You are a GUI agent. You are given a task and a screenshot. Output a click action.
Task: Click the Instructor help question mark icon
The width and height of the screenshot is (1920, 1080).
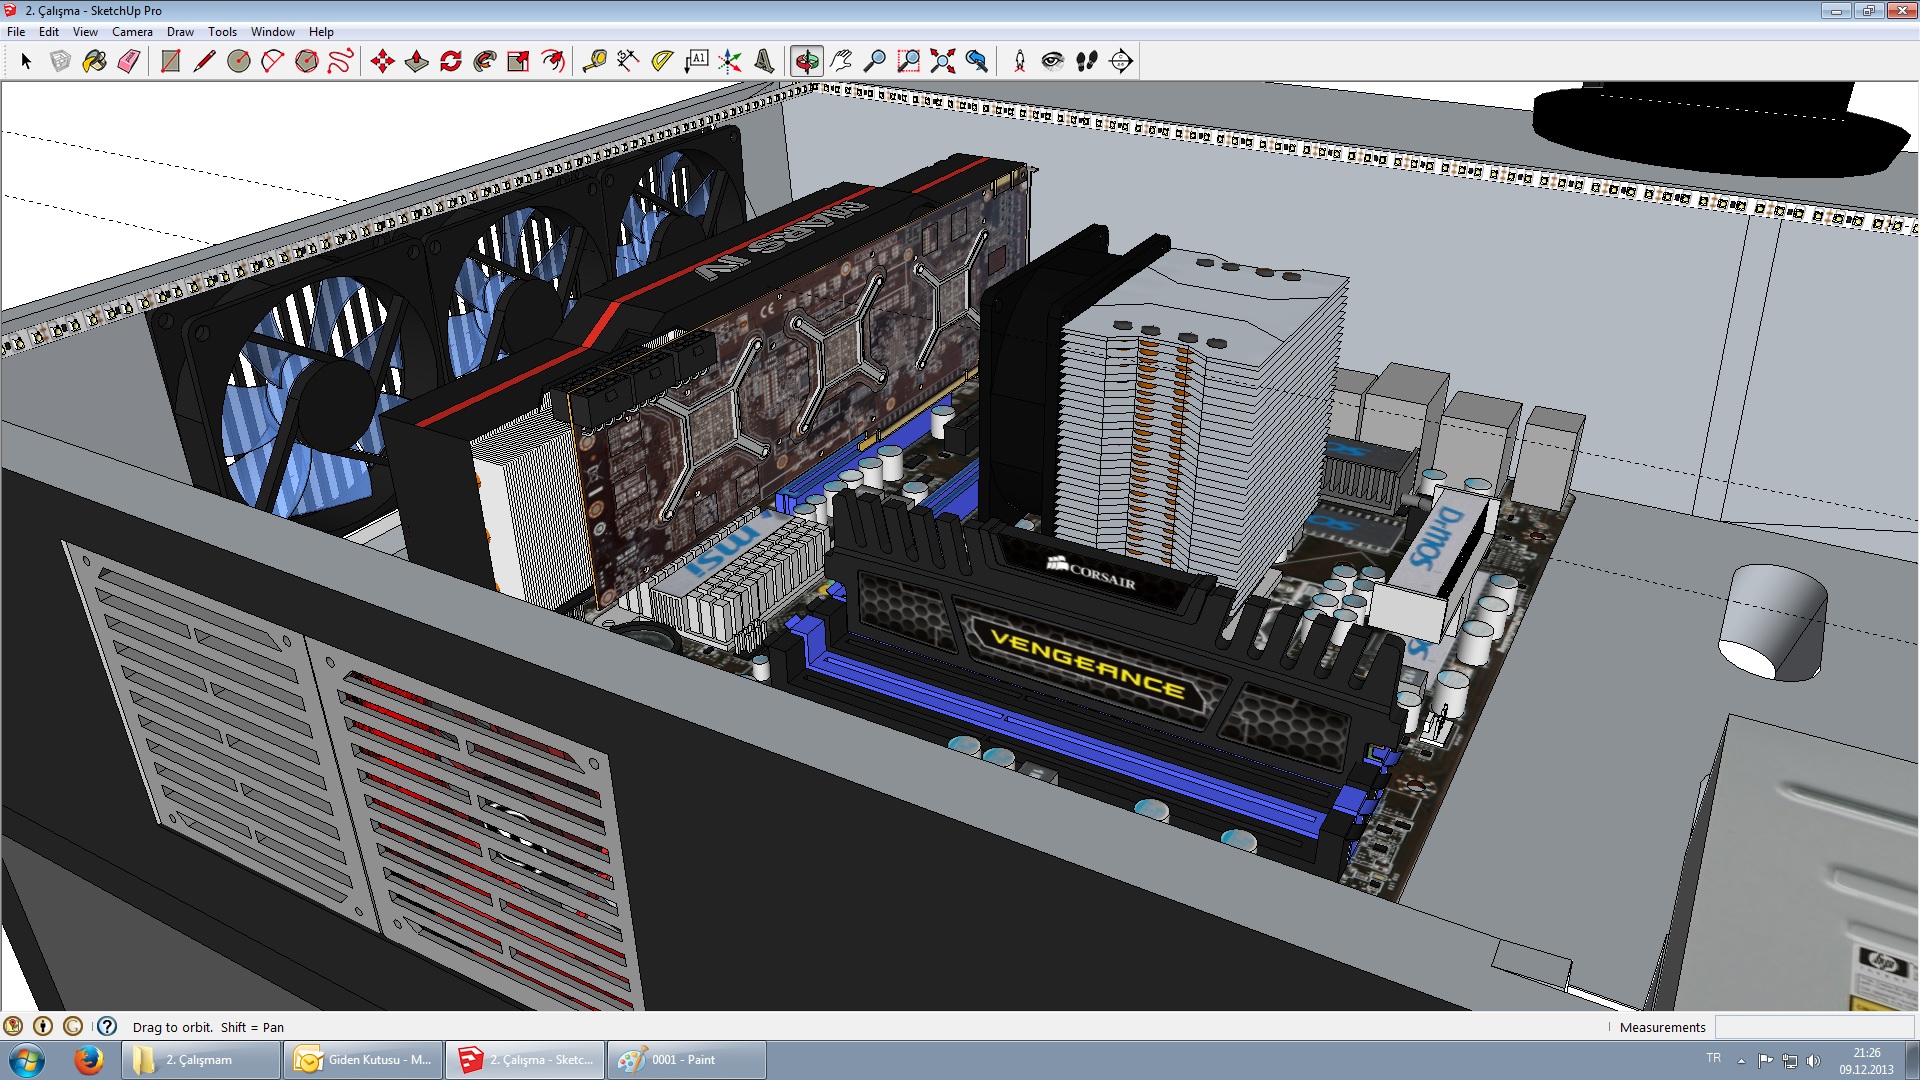tap(107, 1026)
